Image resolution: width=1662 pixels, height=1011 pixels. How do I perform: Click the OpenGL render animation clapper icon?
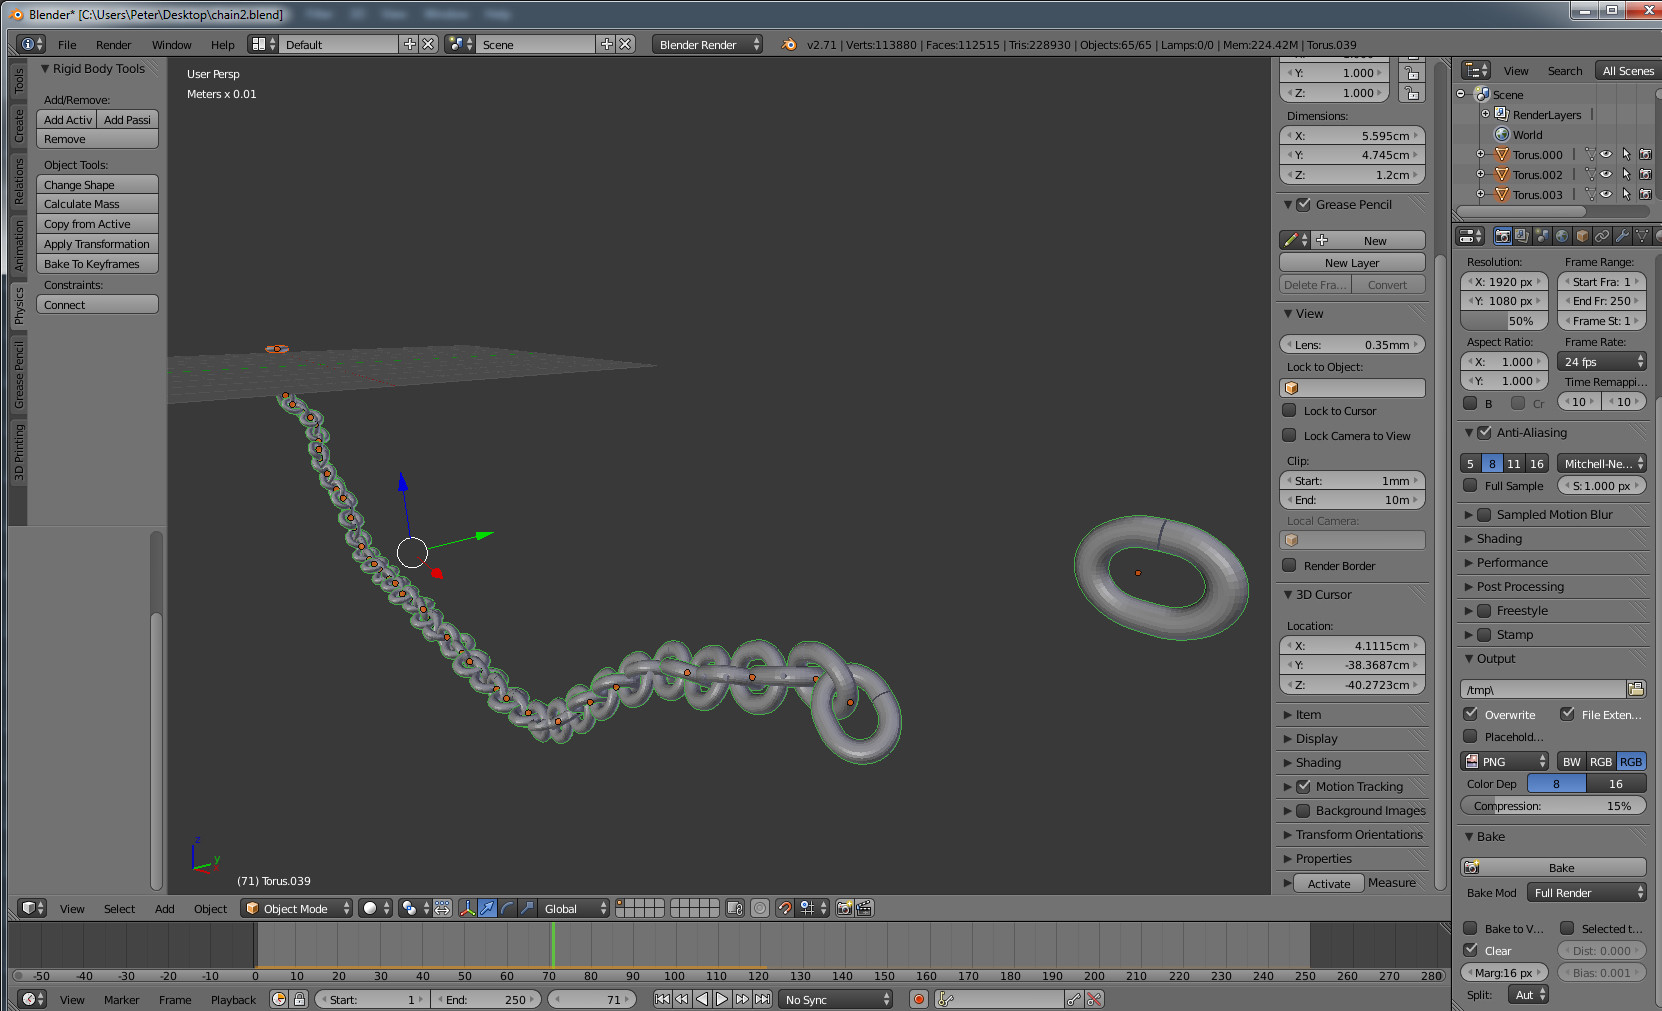click(x=865, y=908)
